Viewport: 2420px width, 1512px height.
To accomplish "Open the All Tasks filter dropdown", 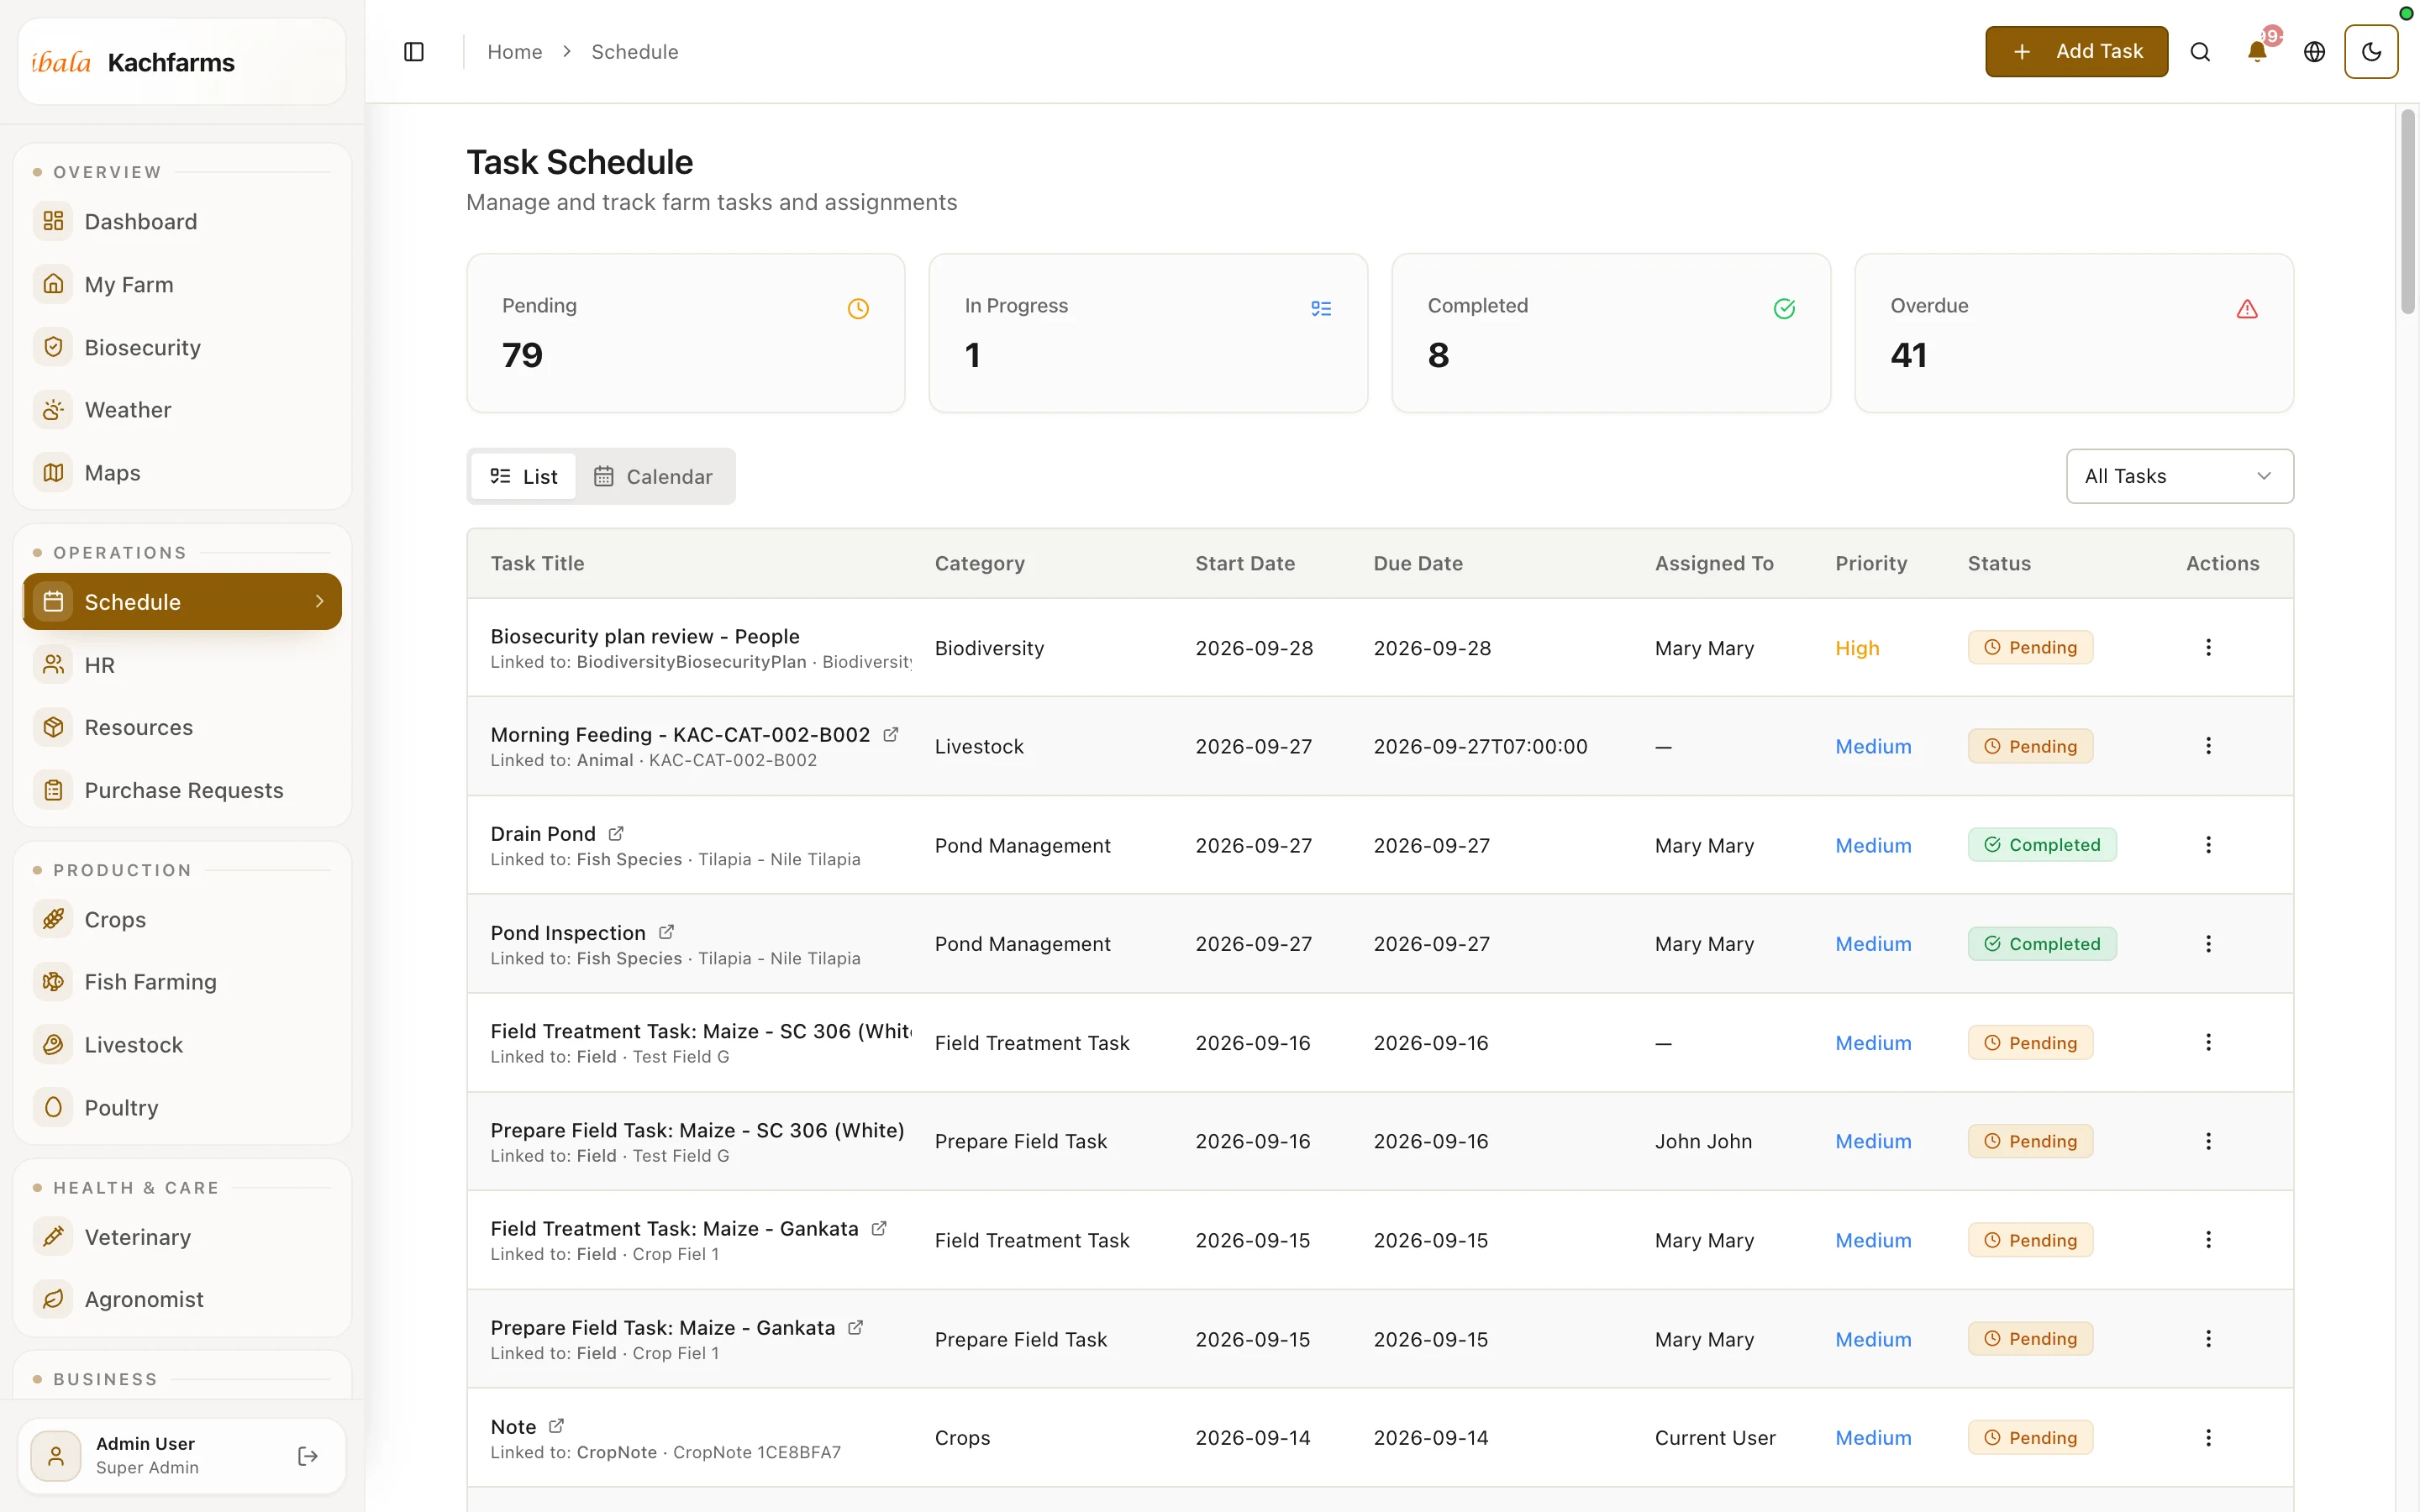I will click(2179, 476).
